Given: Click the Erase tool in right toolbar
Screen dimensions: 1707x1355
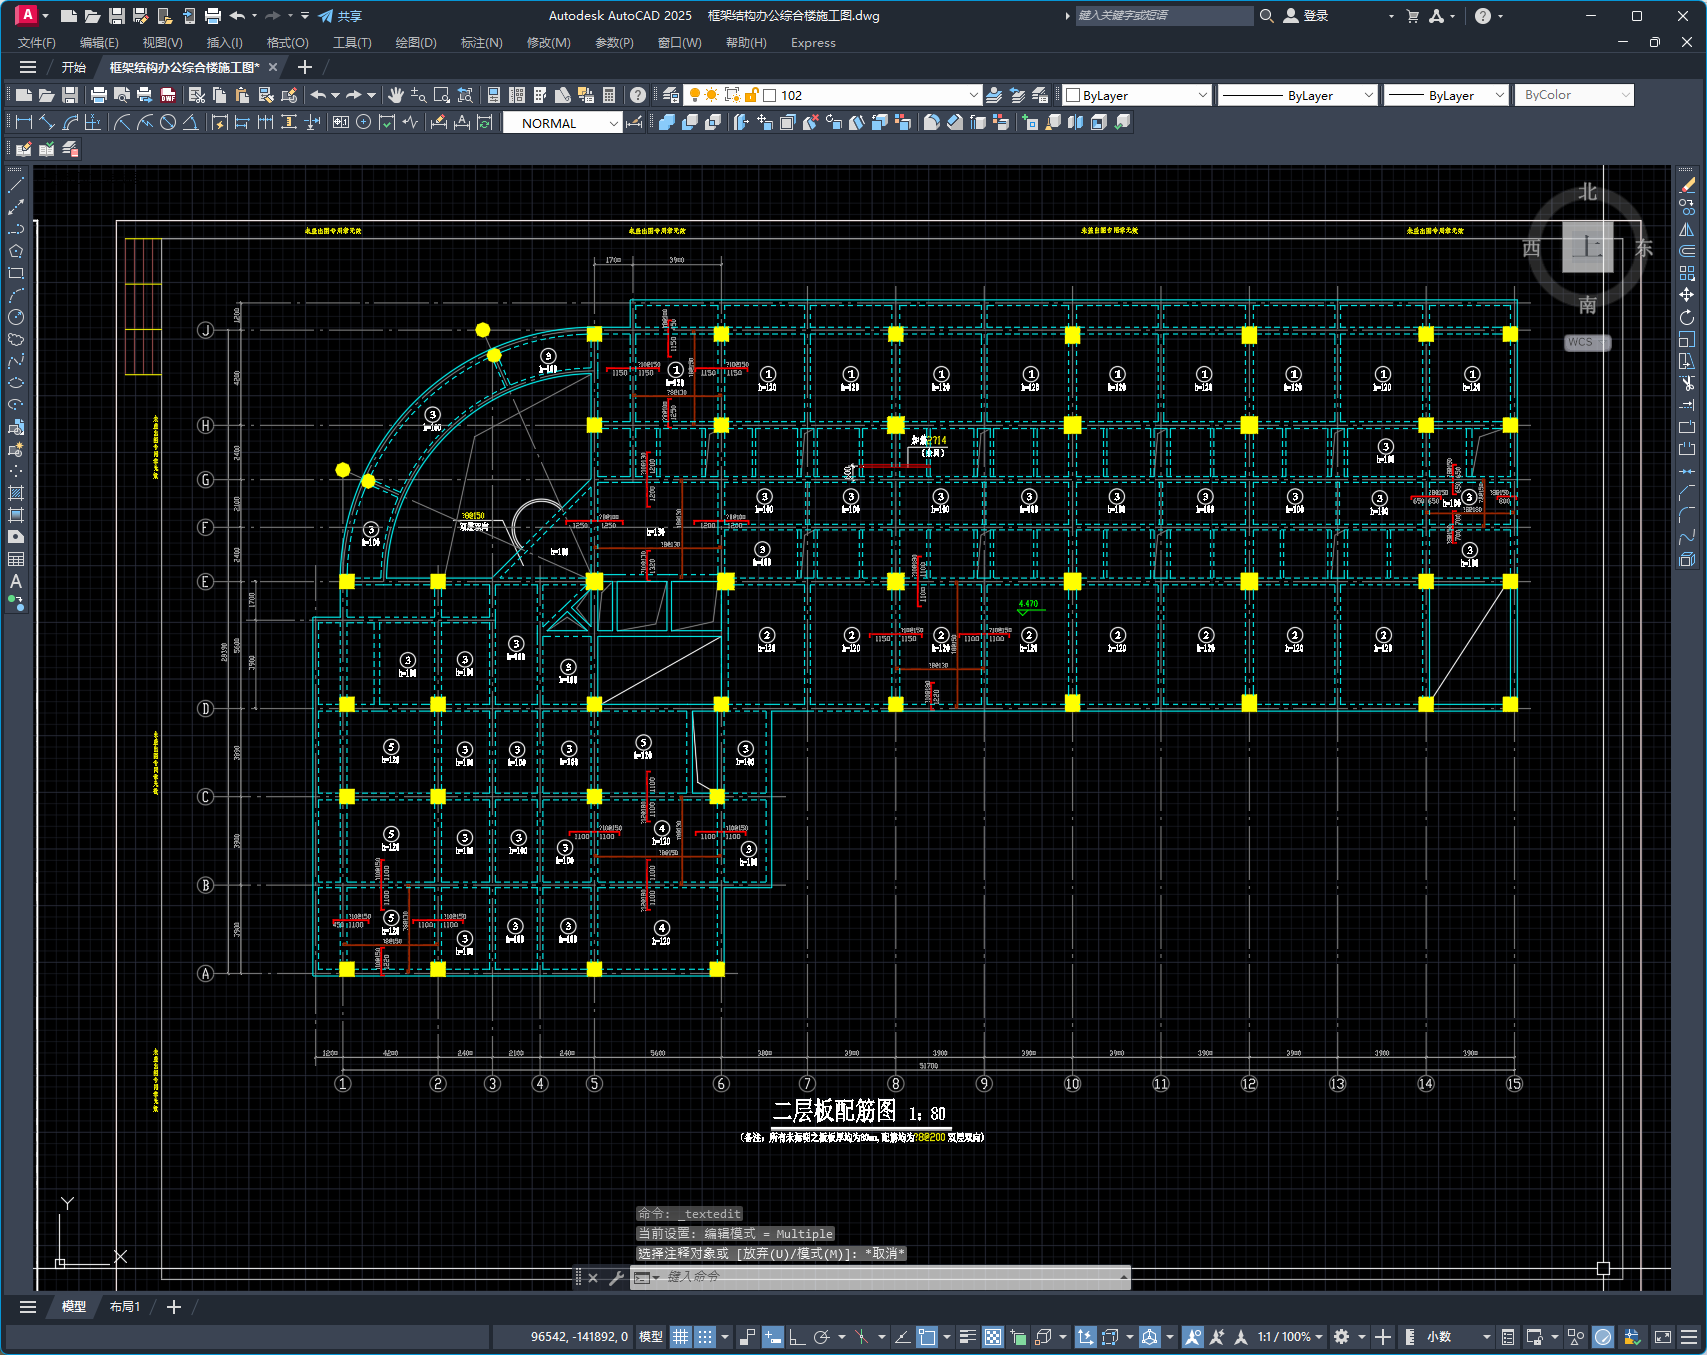Looking at the screenshot, I should click(1687, 185).
